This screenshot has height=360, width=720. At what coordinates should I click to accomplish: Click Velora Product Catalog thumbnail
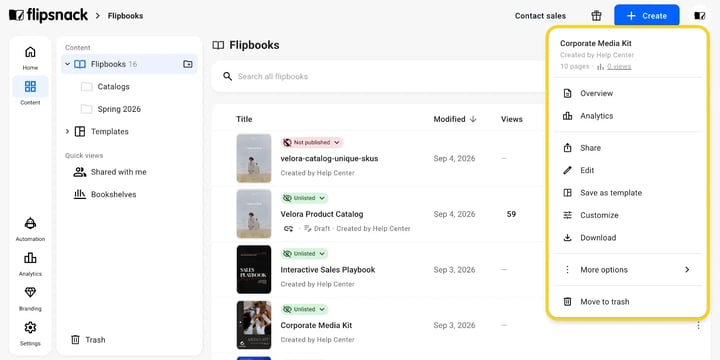[x=254, y=214]
